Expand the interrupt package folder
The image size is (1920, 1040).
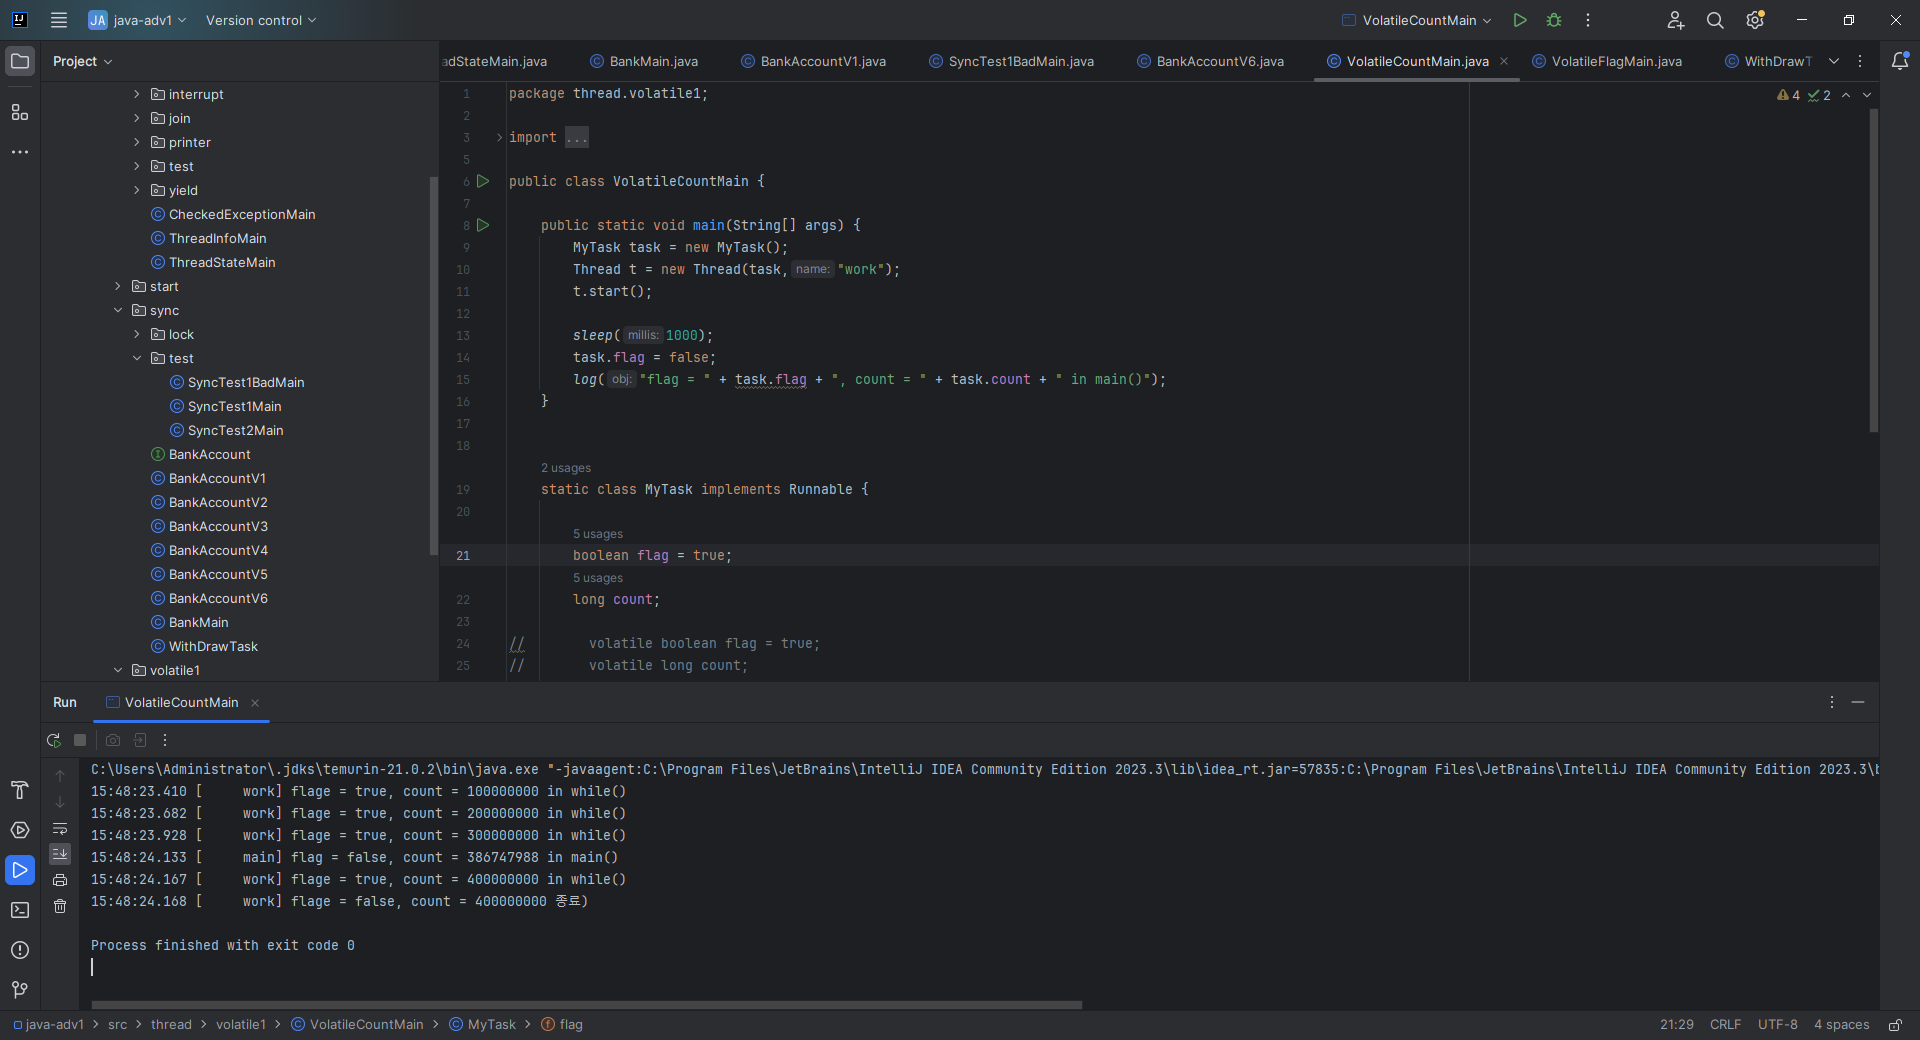coord(137,94)
